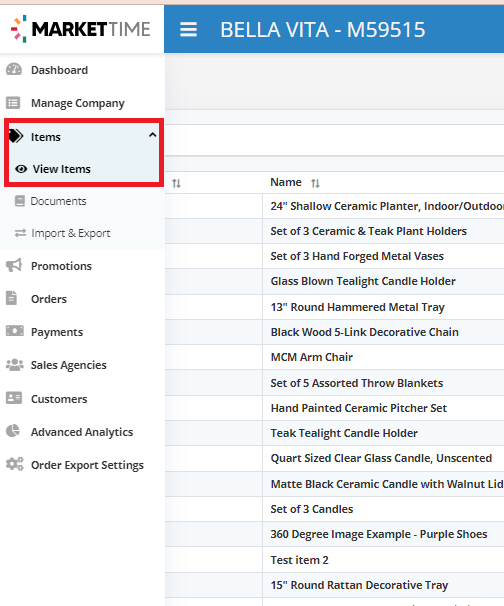The height and width of the screenshot is (606, 504).
Task: Select Glass Blown Tealight Candle Holder
Action: [363, 281]
